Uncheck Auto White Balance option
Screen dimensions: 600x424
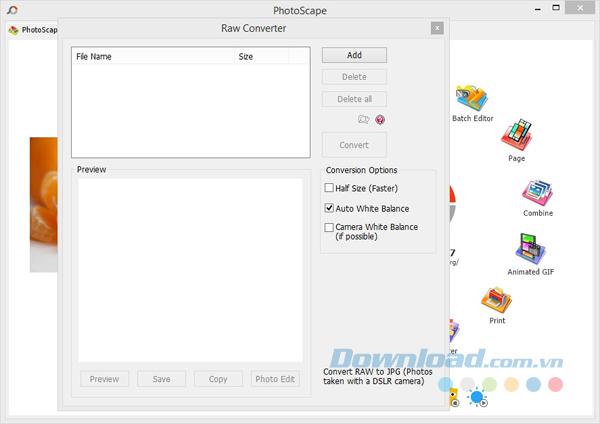(329, 208)
